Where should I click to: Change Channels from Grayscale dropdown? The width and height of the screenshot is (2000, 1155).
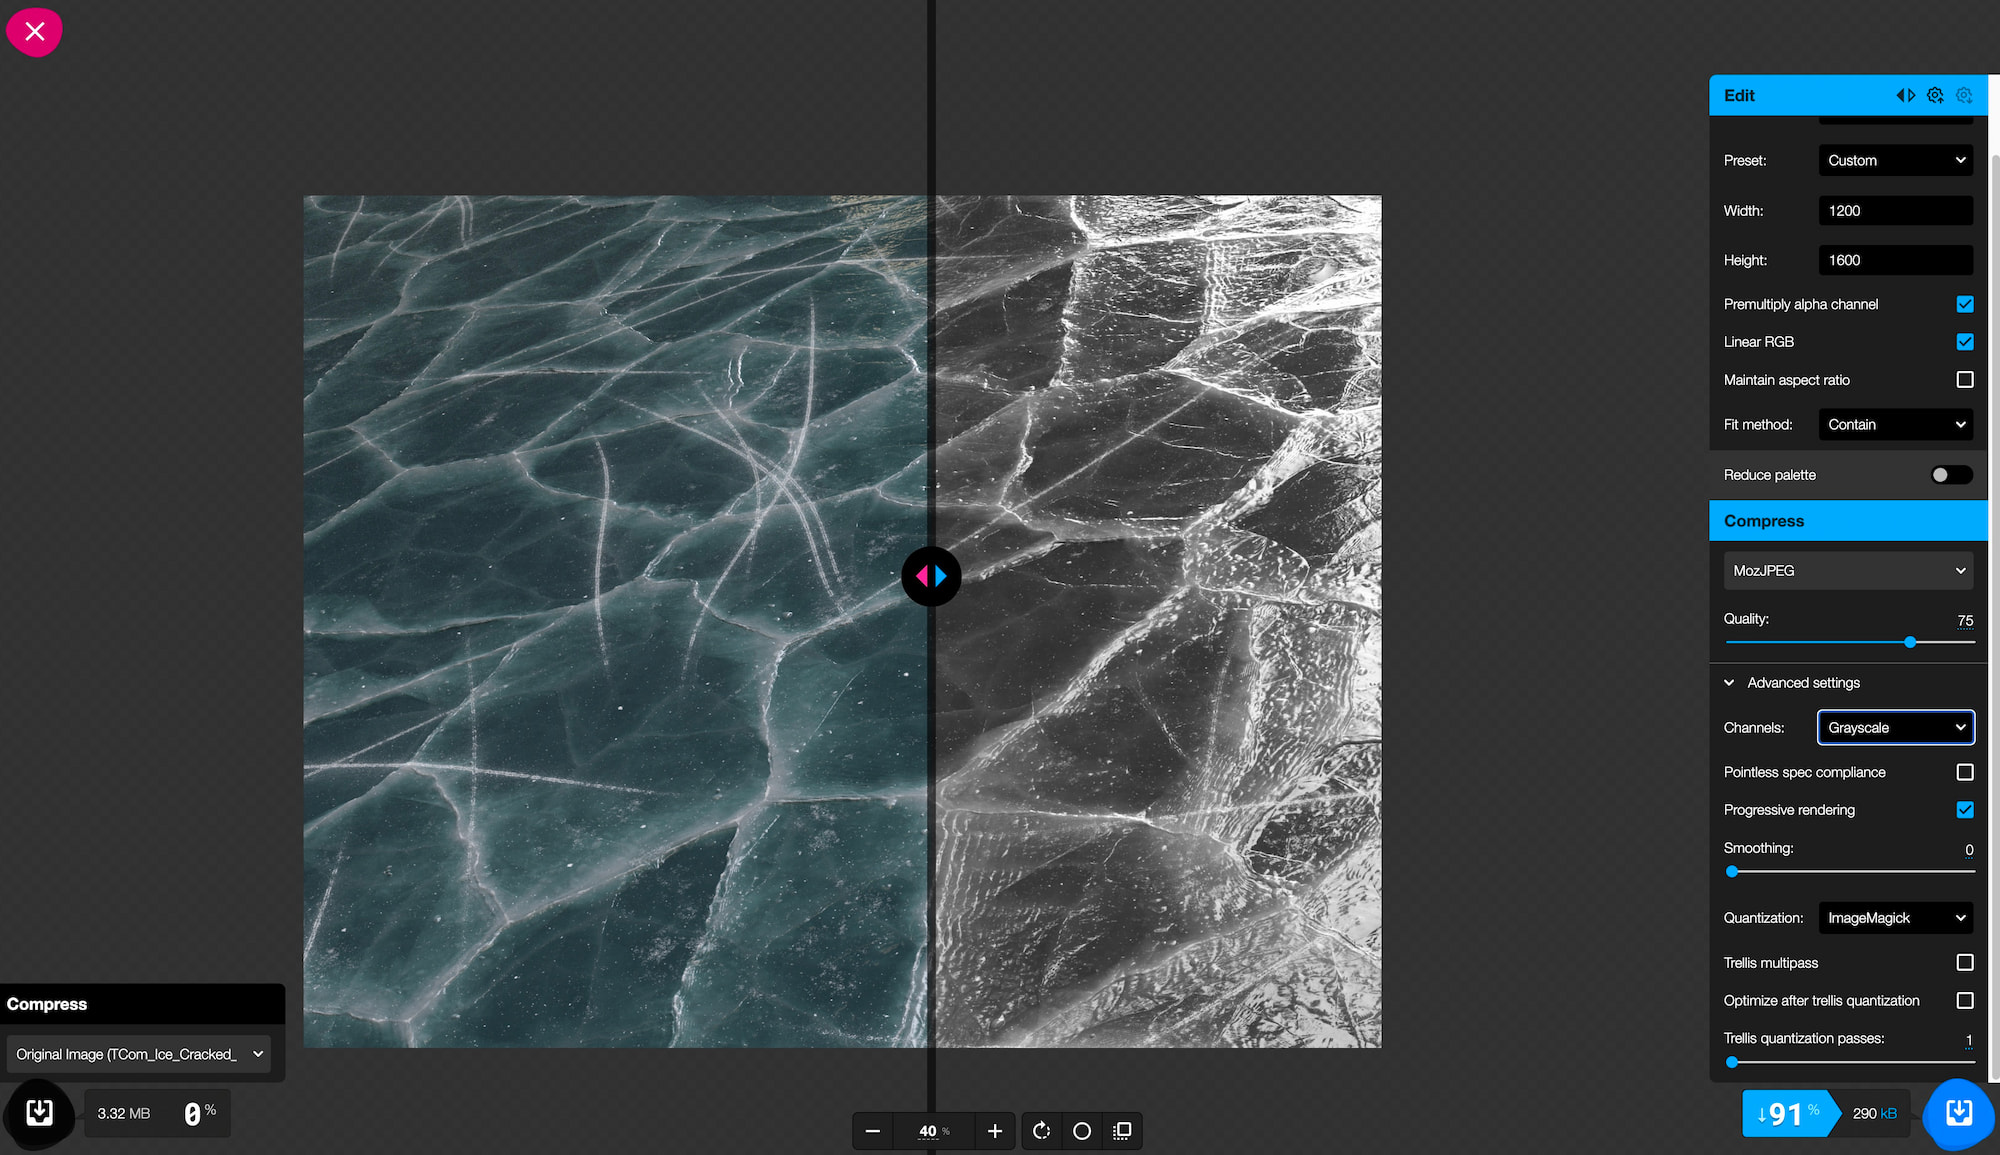1895,727
